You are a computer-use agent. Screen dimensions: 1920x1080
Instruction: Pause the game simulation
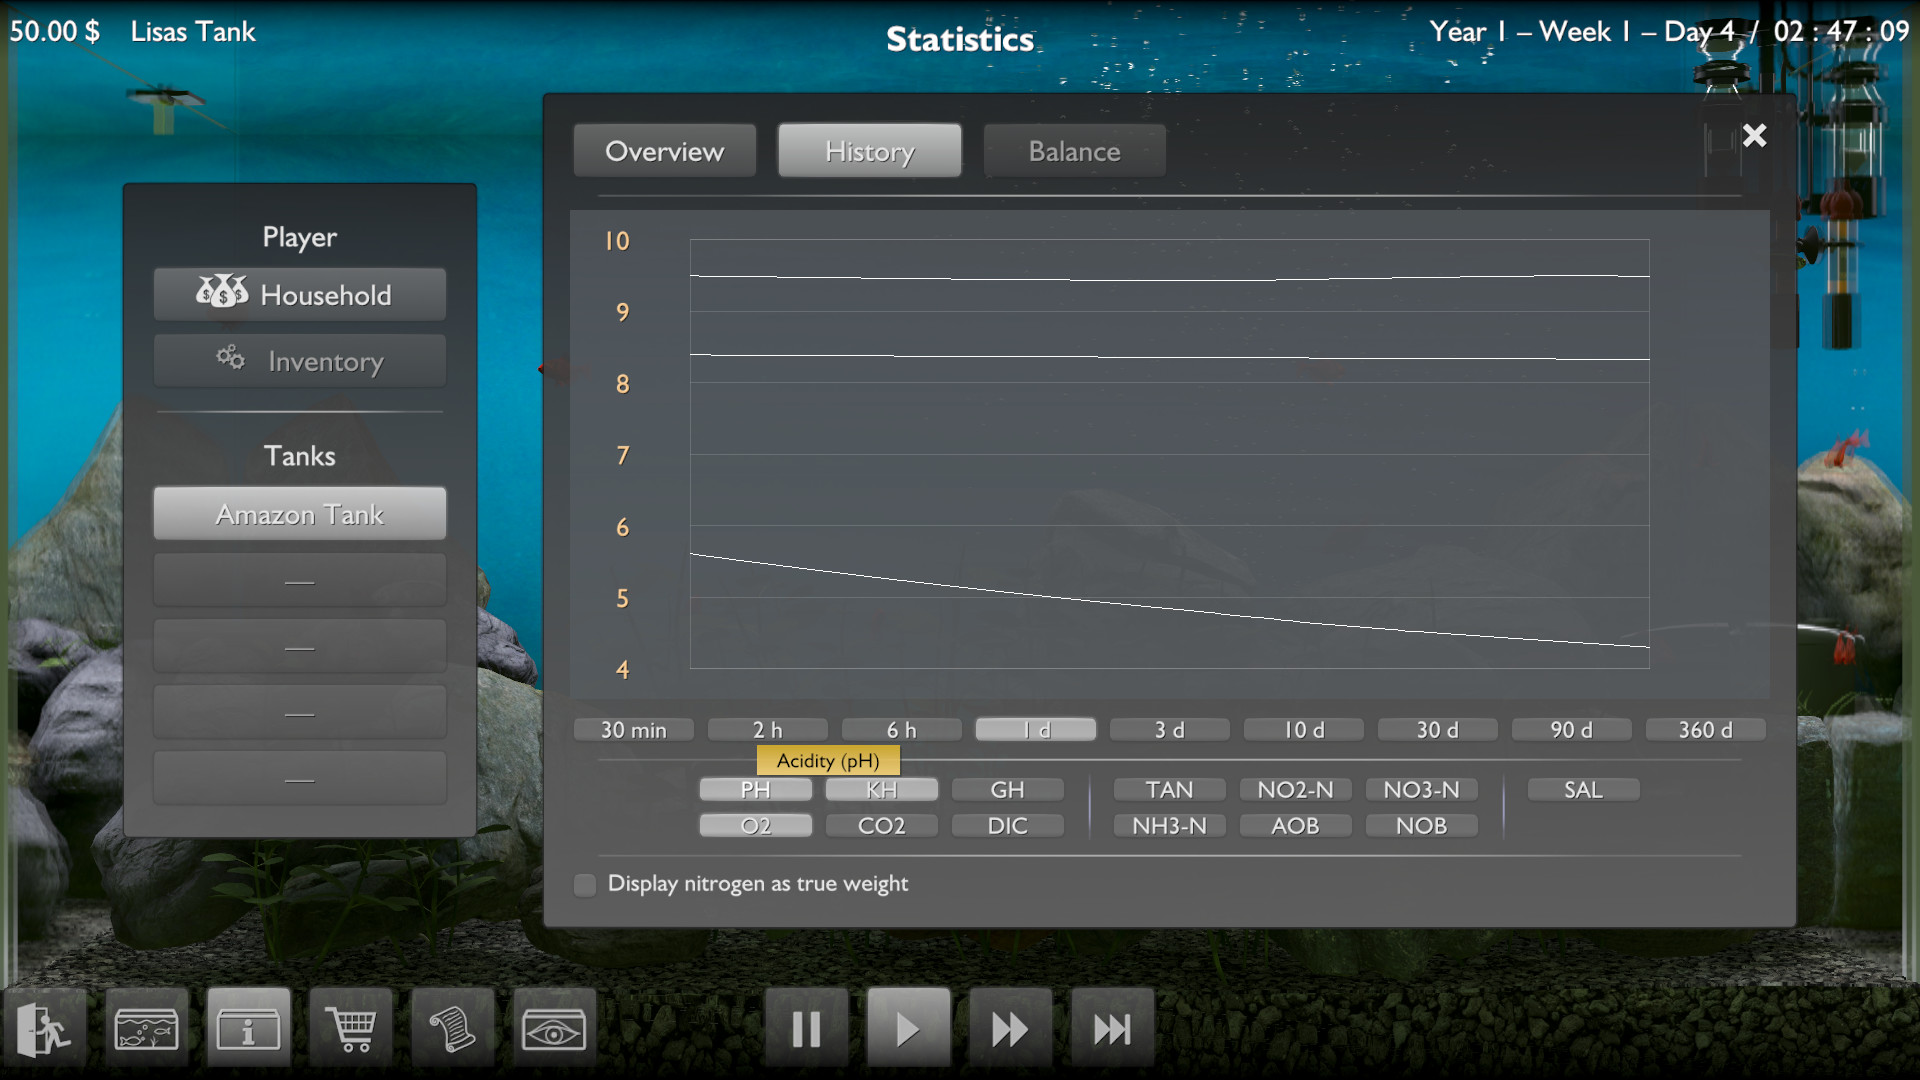806,1026
